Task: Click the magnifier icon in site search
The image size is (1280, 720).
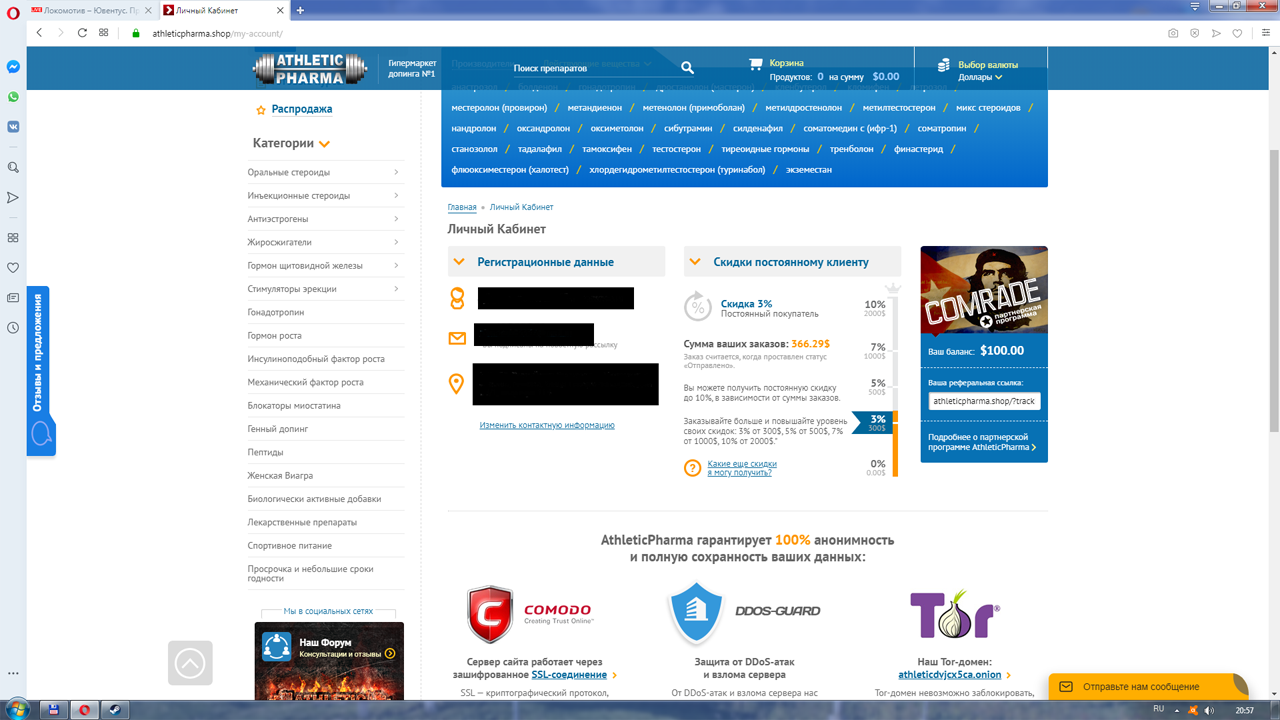Action: tap(687, 68)
